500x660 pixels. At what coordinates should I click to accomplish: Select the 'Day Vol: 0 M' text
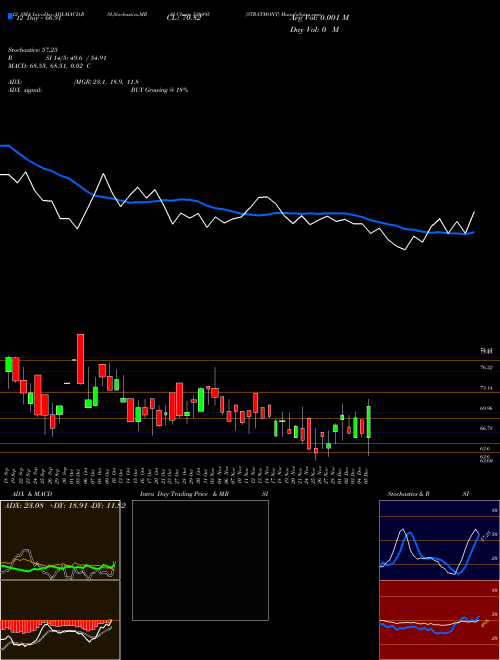point(314,30)
